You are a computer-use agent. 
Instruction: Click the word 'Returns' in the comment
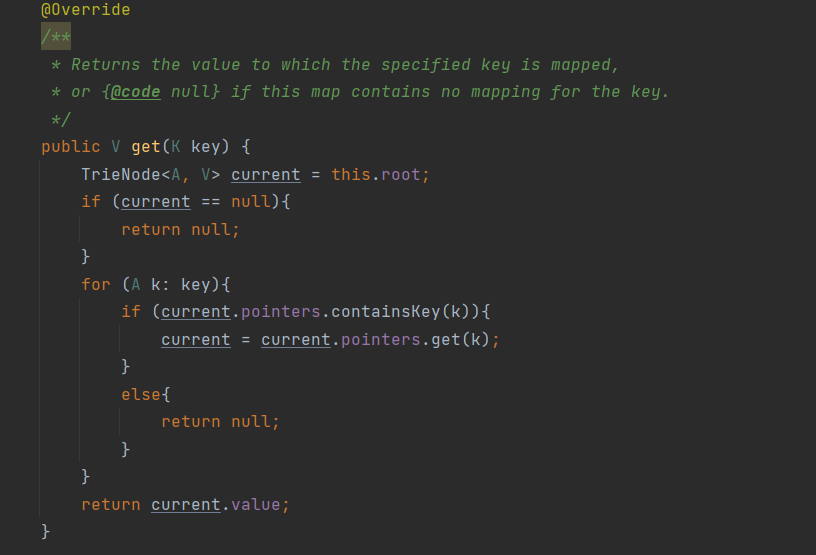coord(106,65)
